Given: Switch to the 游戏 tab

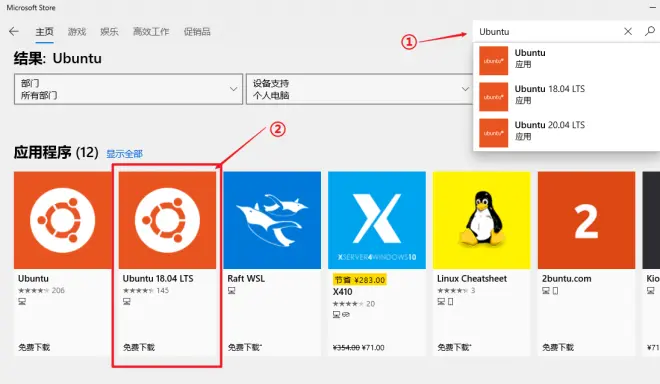Looking at the screenshot, I should point(77,32).
